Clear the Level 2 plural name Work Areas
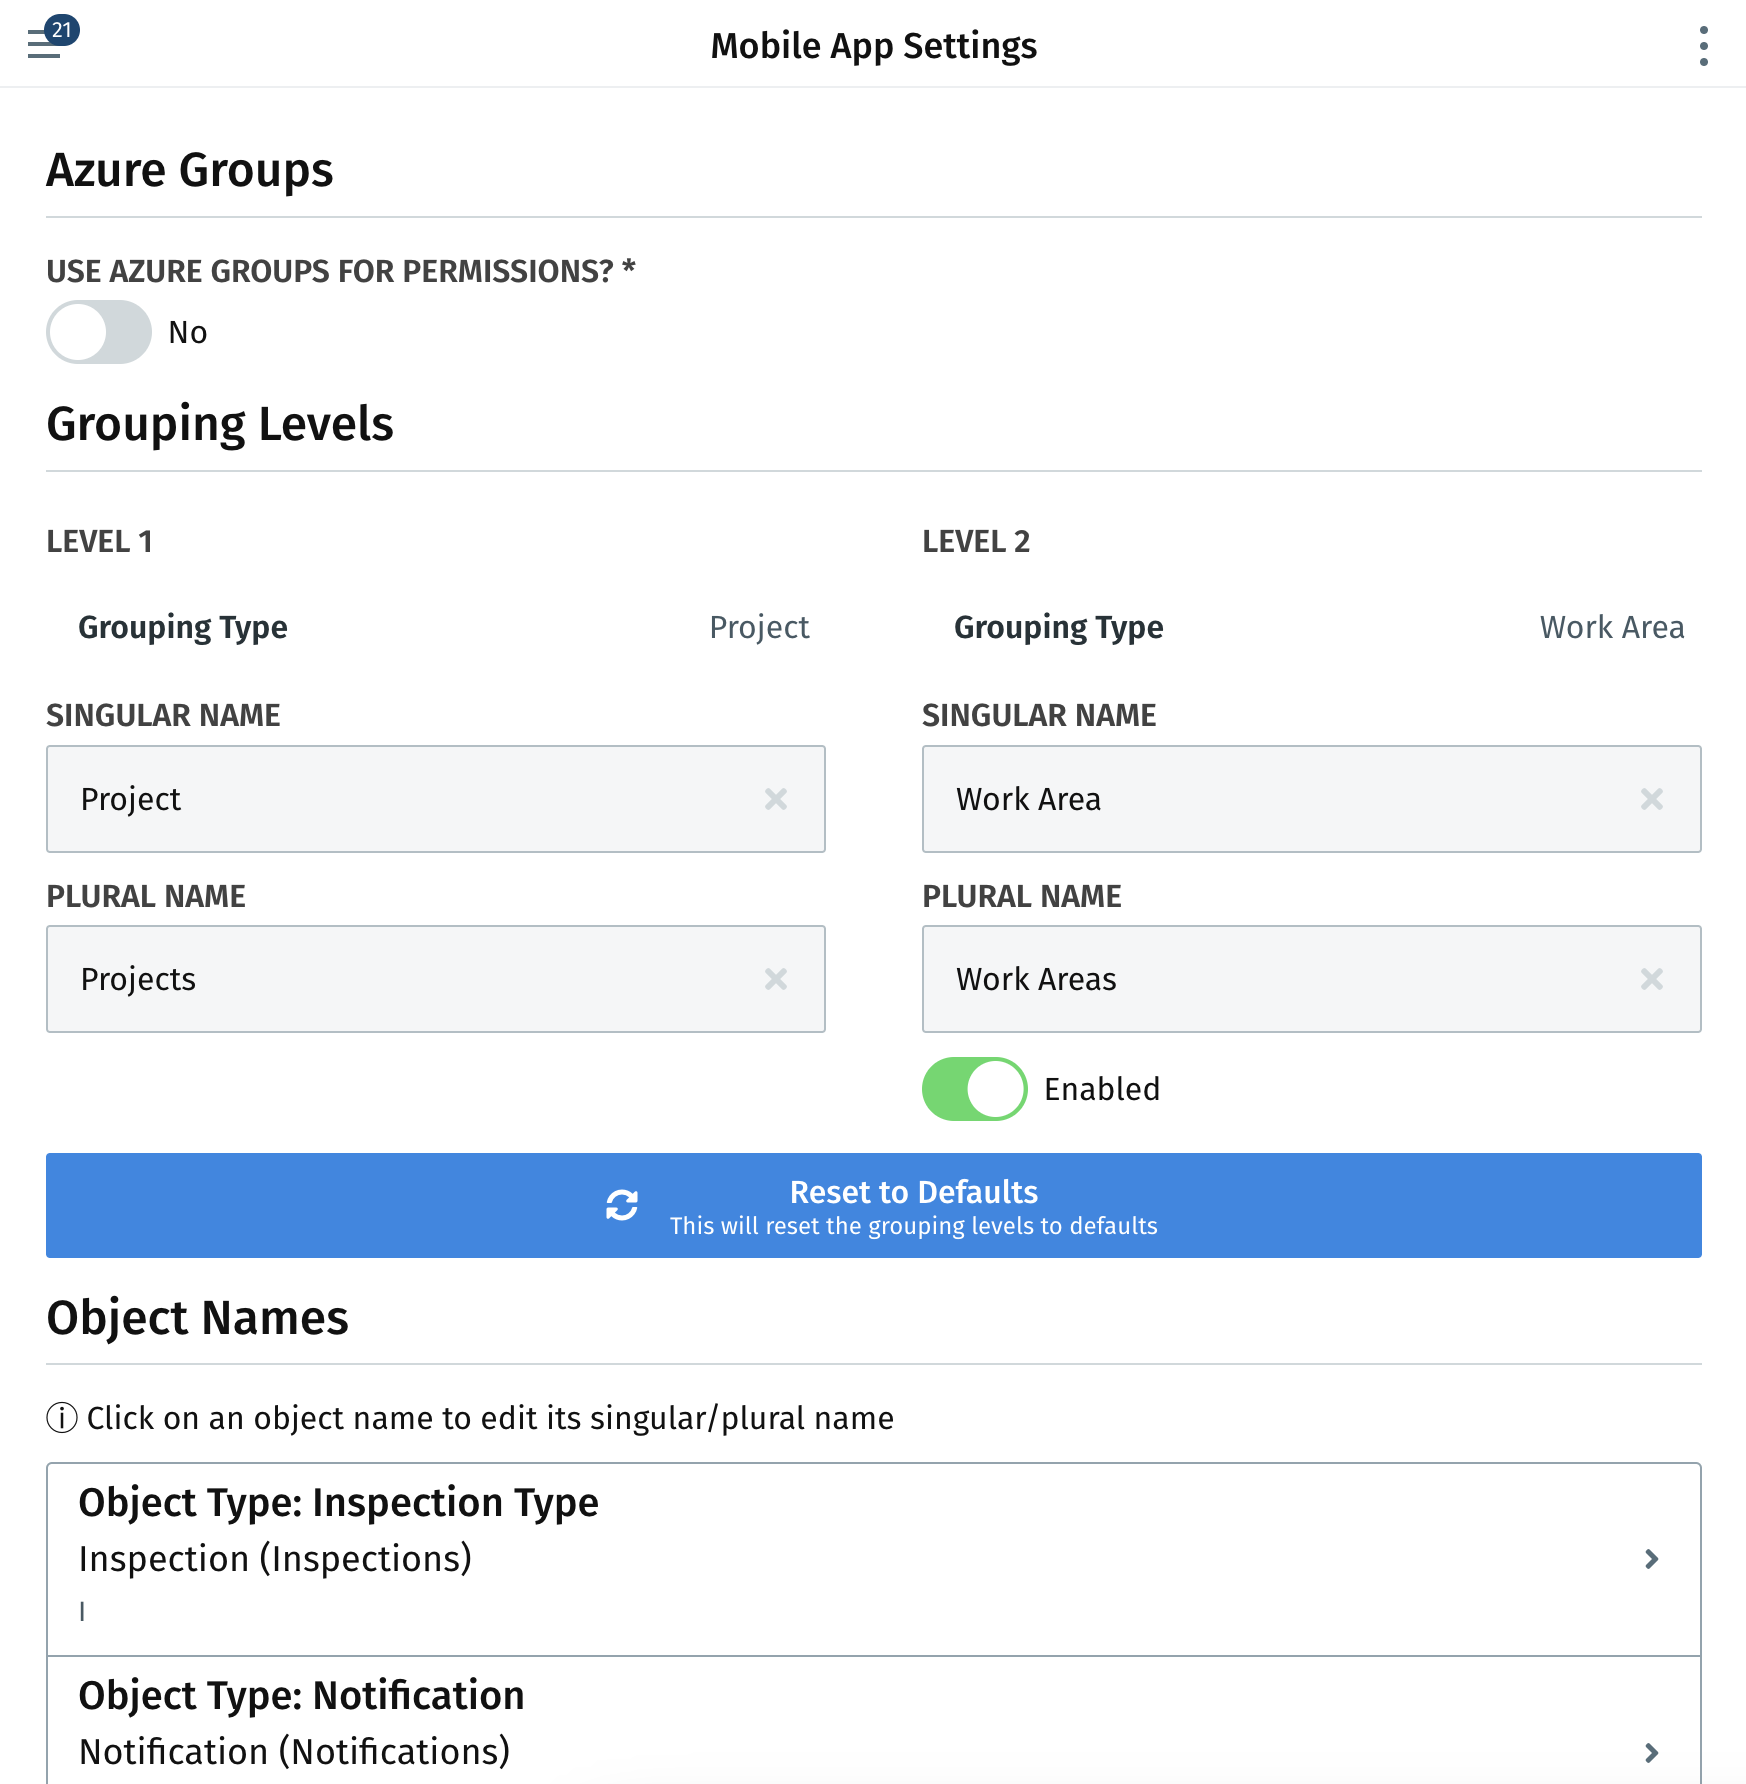Image resolution: width=1746 pixels, height=1784 pixels. [x=1652, y=979]
